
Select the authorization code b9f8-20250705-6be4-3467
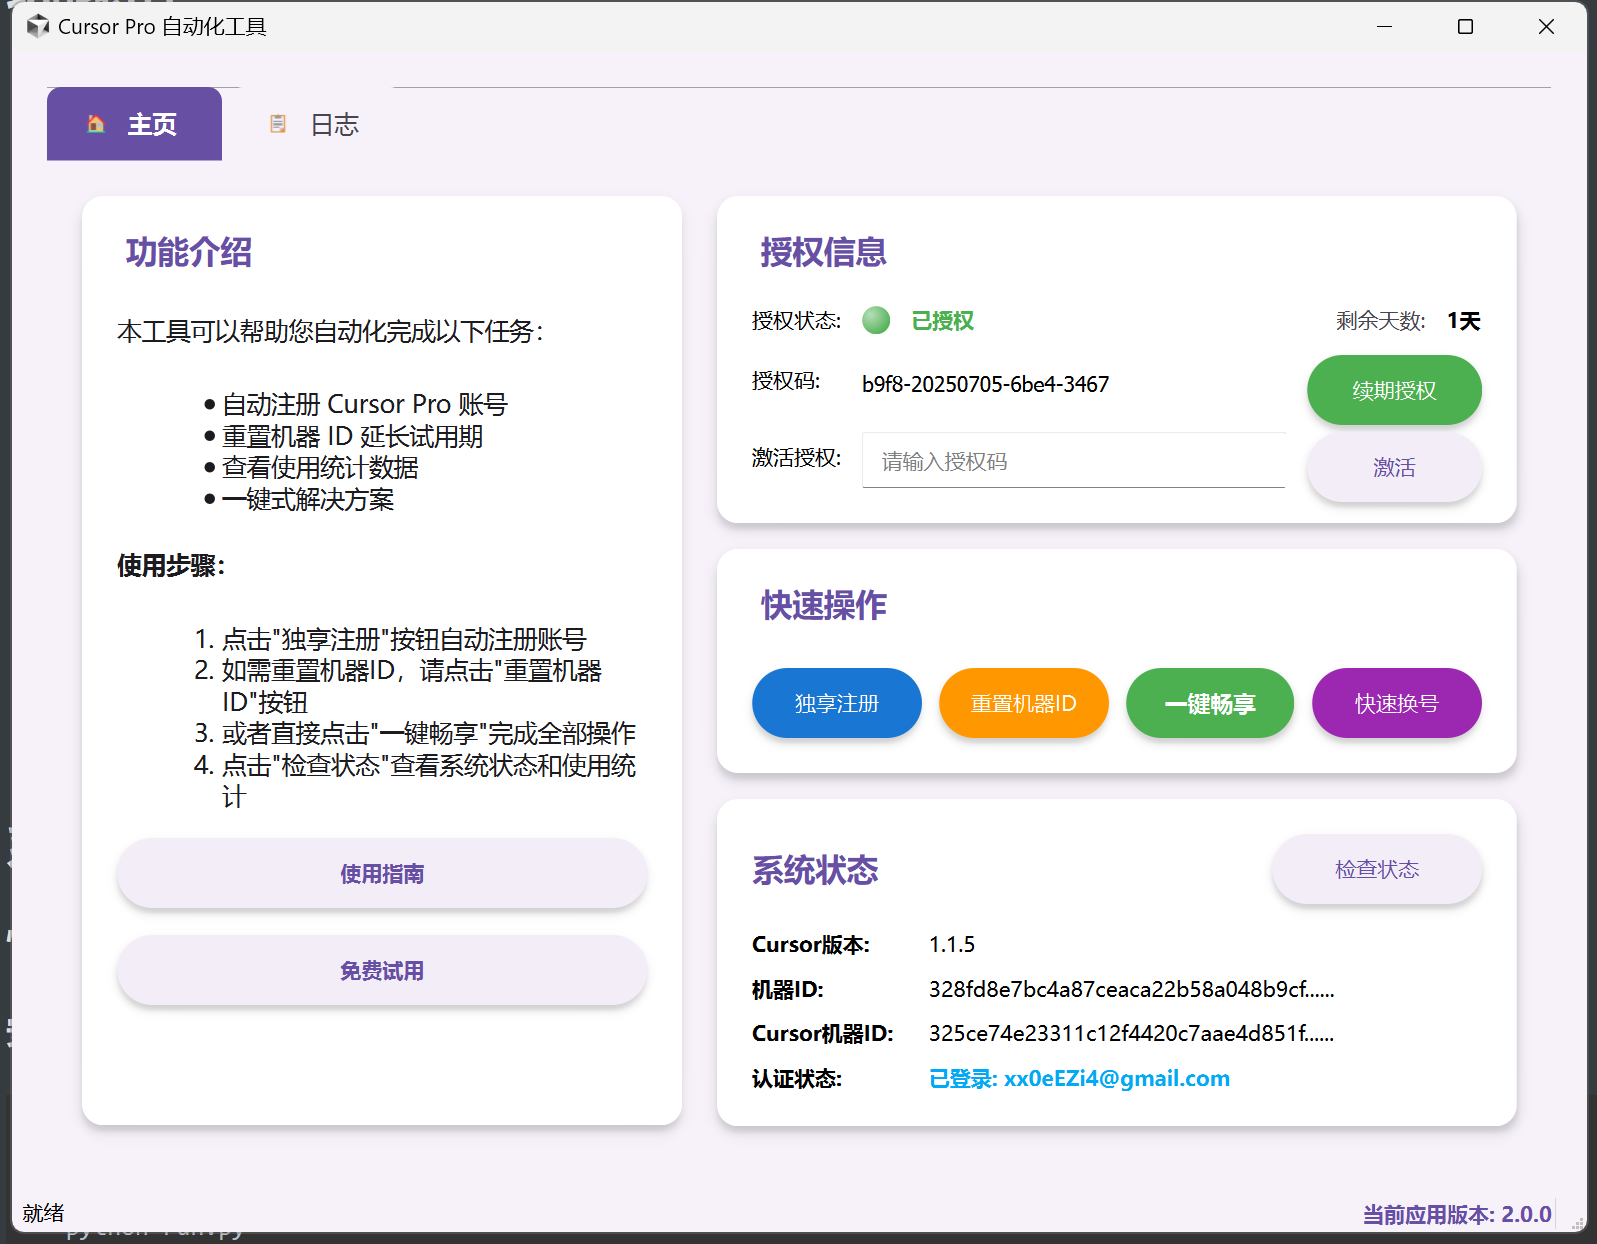point(985,384)
